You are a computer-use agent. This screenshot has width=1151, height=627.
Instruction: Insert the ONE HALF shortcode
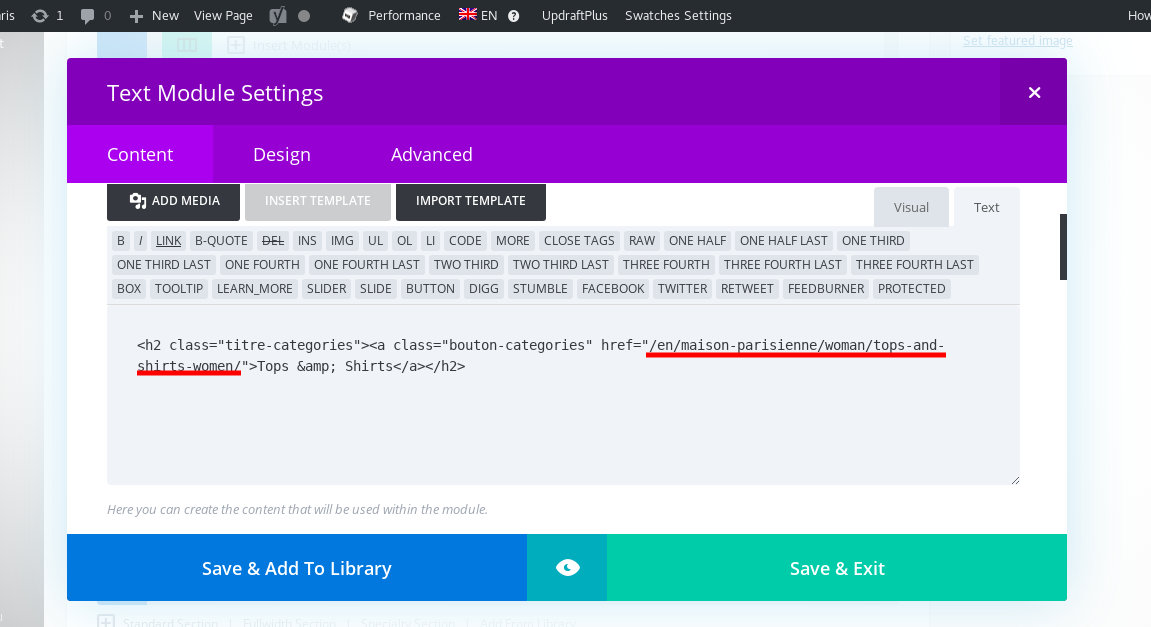coord(697,241)
